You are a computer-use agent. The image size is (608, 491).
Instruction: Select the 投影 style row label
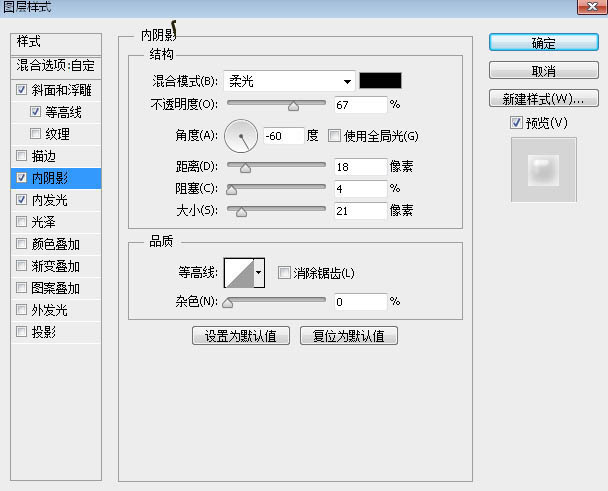tap(44, 332)
